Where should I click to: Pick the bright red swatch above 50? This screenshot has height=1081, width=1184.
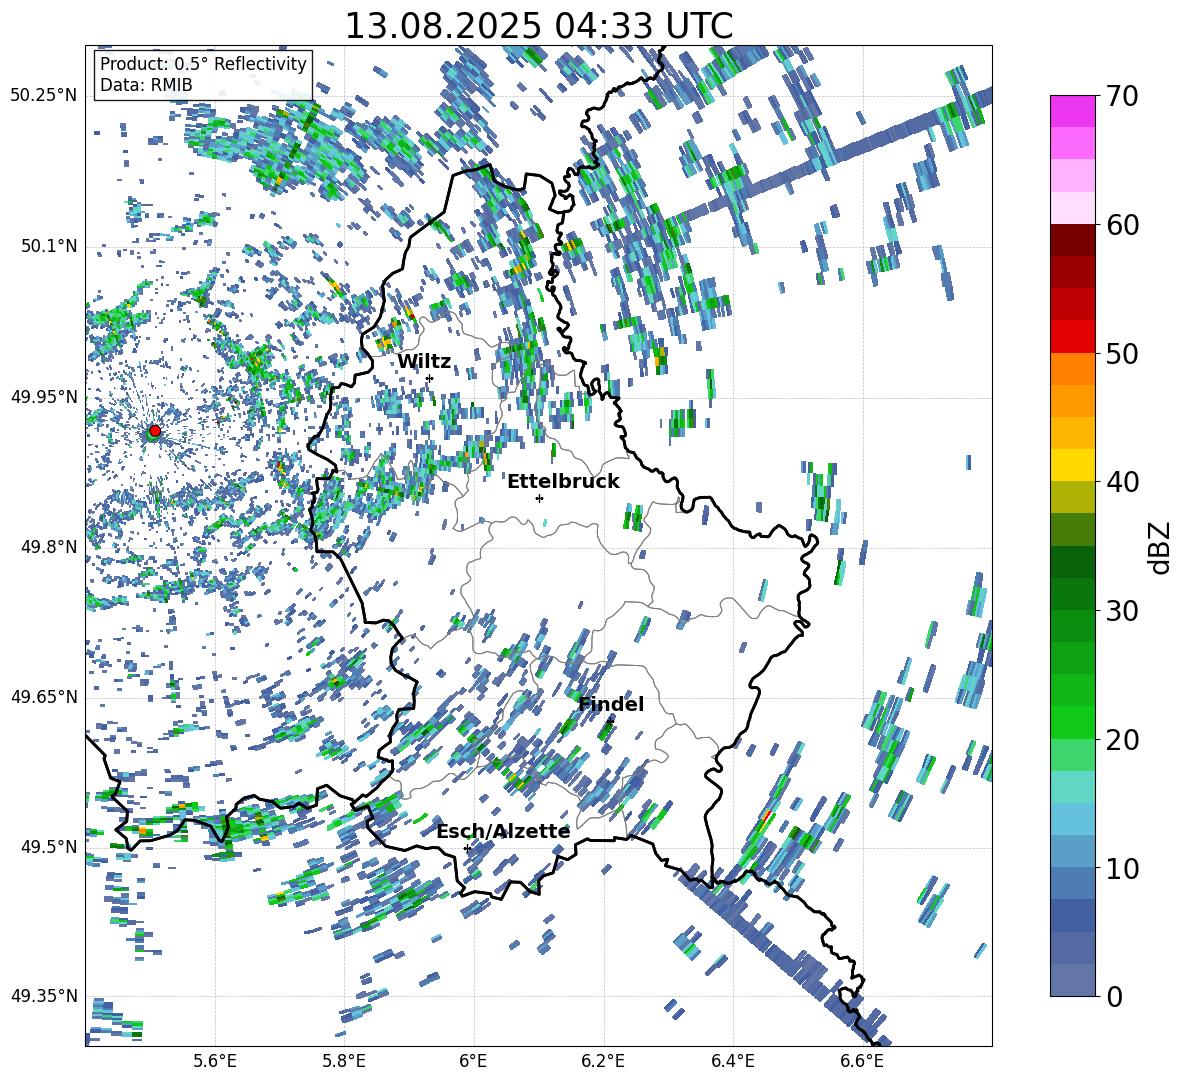tap(1072, 337)
